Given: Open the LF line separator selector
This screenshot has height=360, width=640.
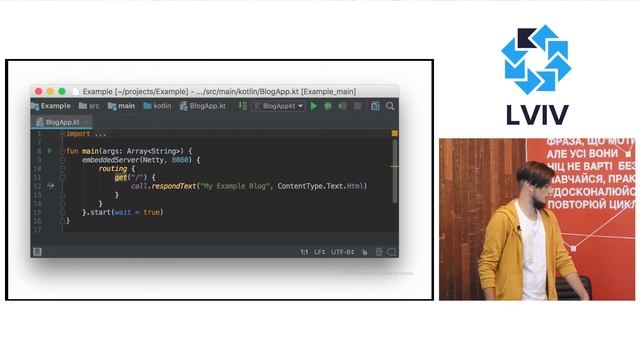Looking at the screenshot, I should click(320, 252).
